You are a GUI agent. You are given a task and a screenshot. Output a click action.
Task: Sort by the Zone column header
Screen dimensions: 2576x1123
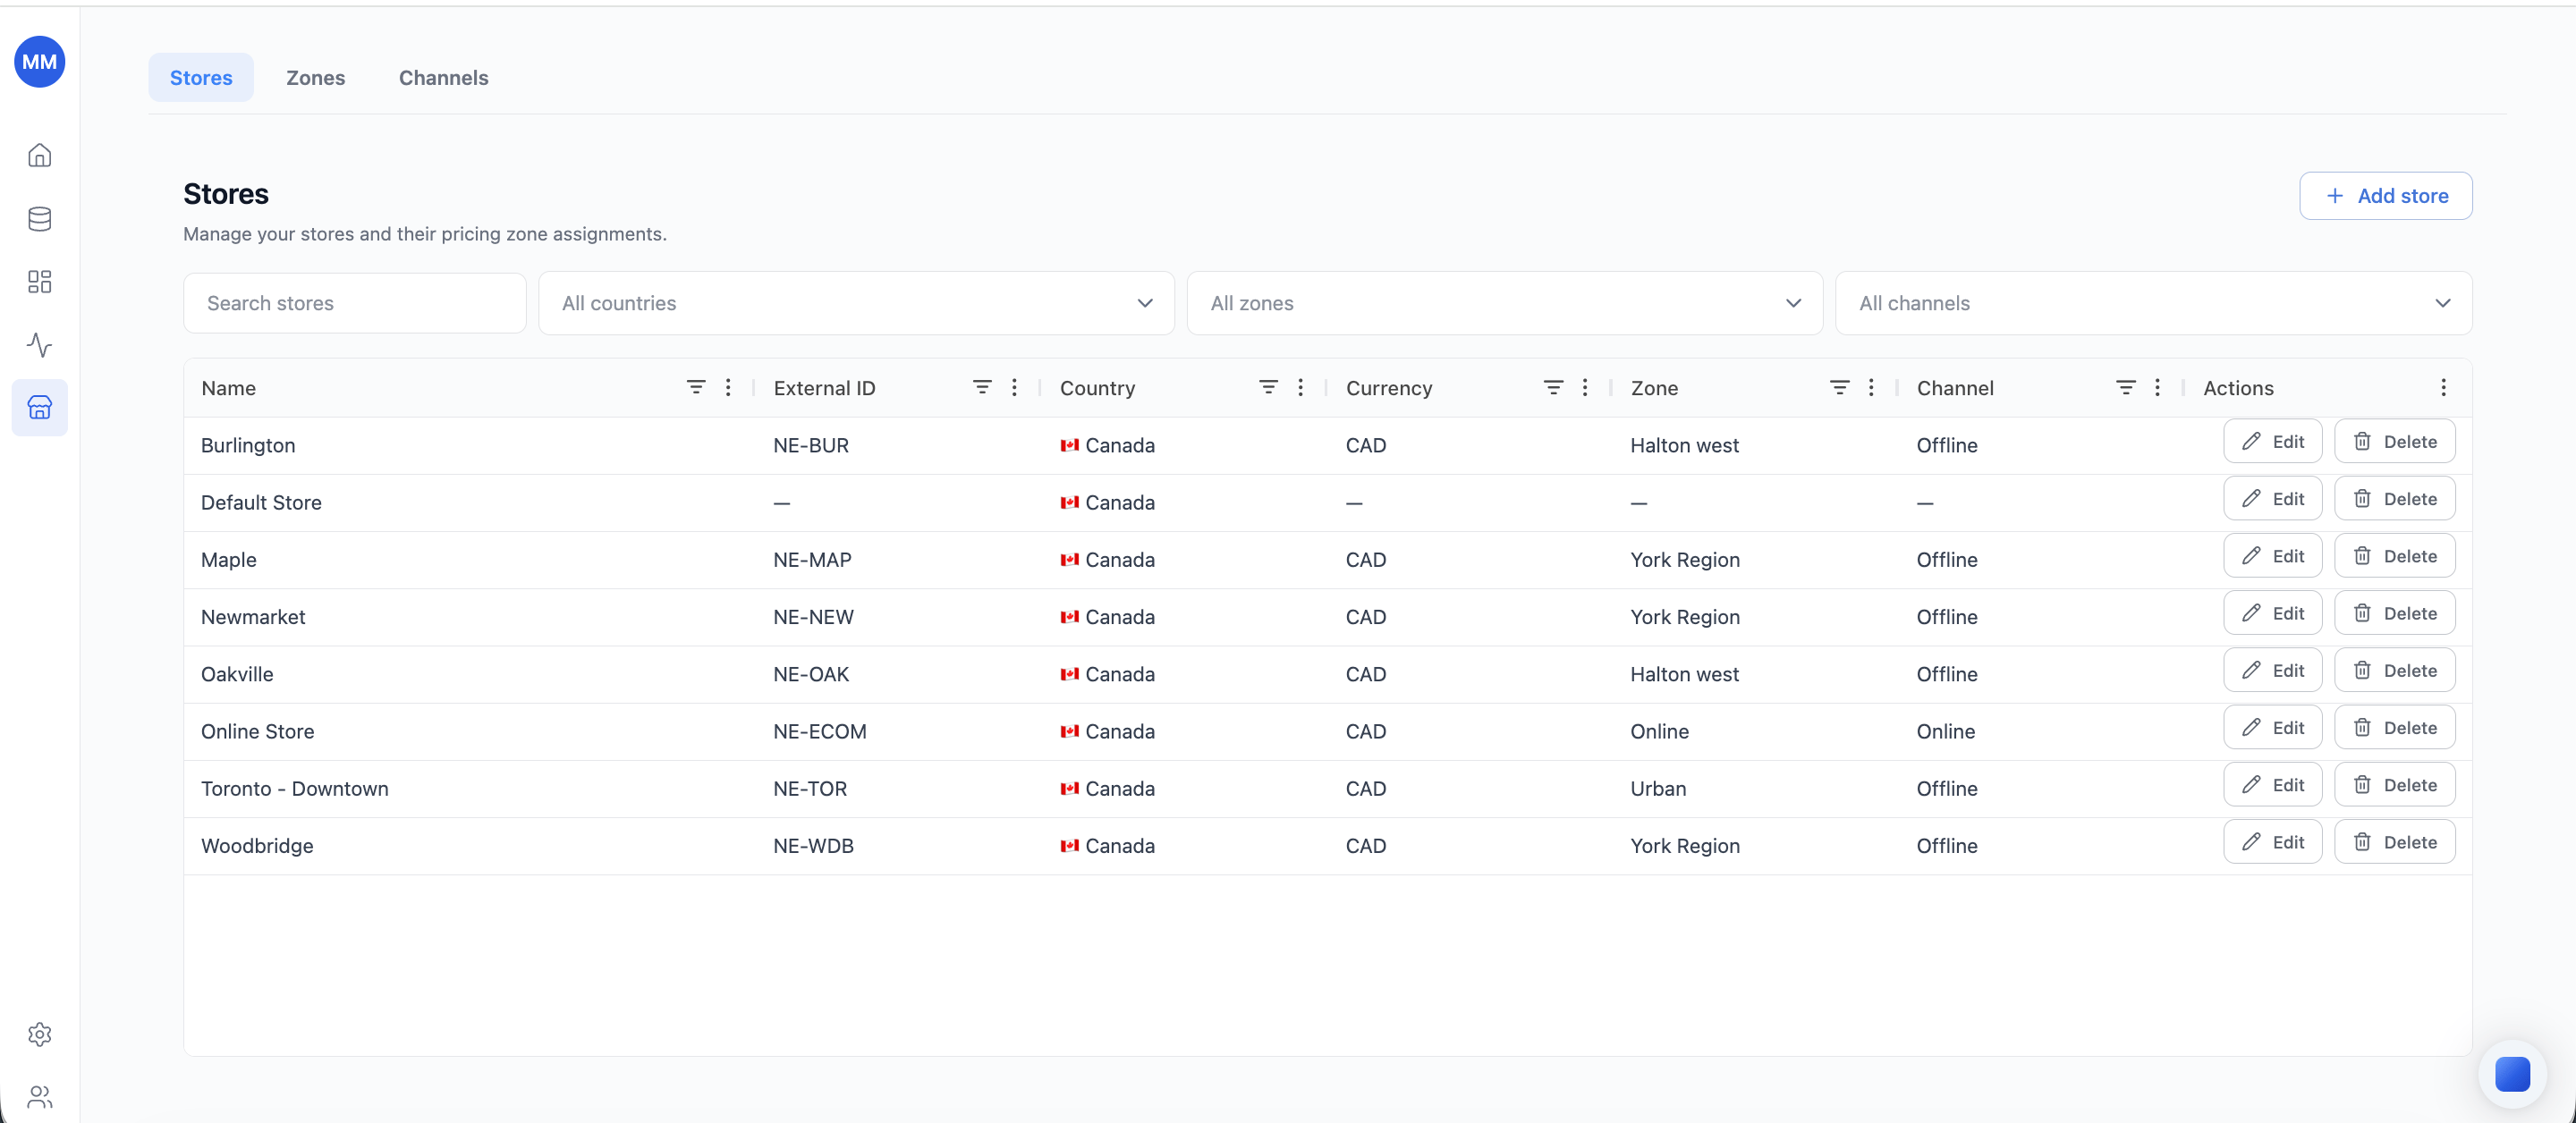(1654, 388)
